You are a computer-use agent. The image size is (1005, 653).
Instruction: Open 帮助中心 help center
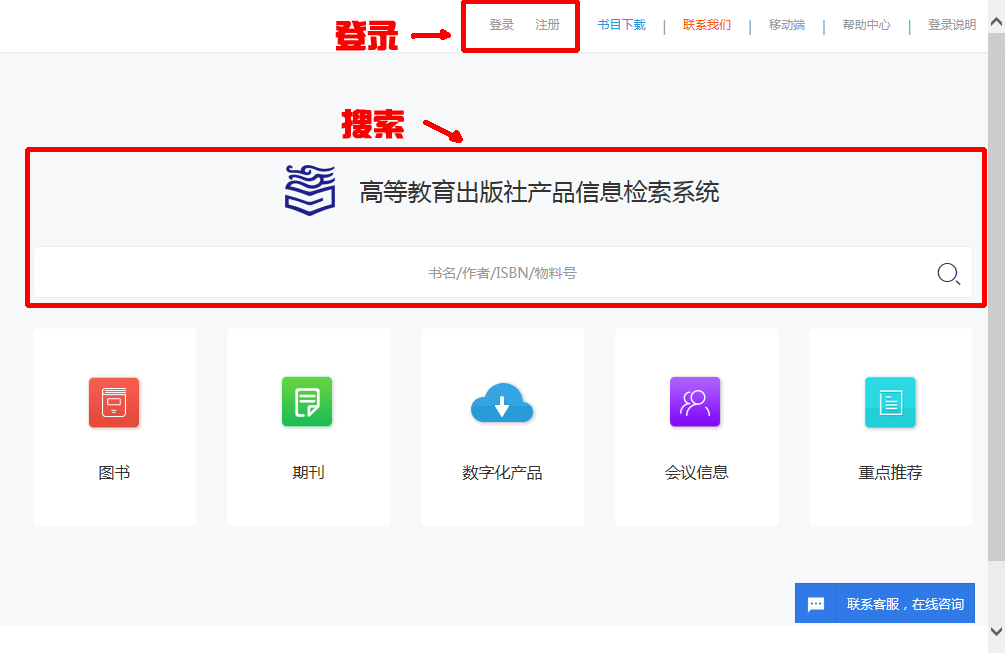tap(867, 25)
